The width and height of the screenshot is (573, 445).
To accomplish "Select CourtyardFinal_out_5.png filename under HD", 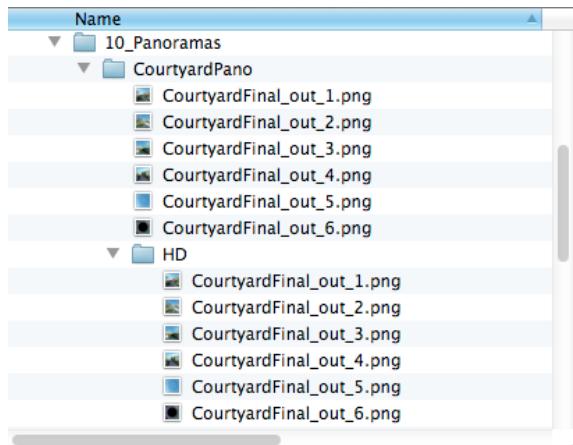I will click(296, 387).
